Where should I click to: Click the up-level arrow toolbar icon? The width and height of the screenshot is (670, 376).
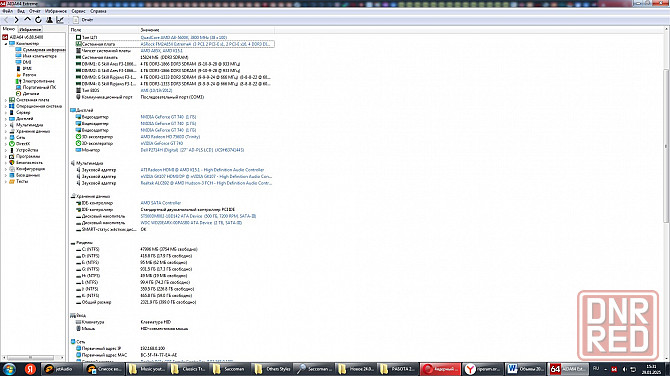(27, 20)
